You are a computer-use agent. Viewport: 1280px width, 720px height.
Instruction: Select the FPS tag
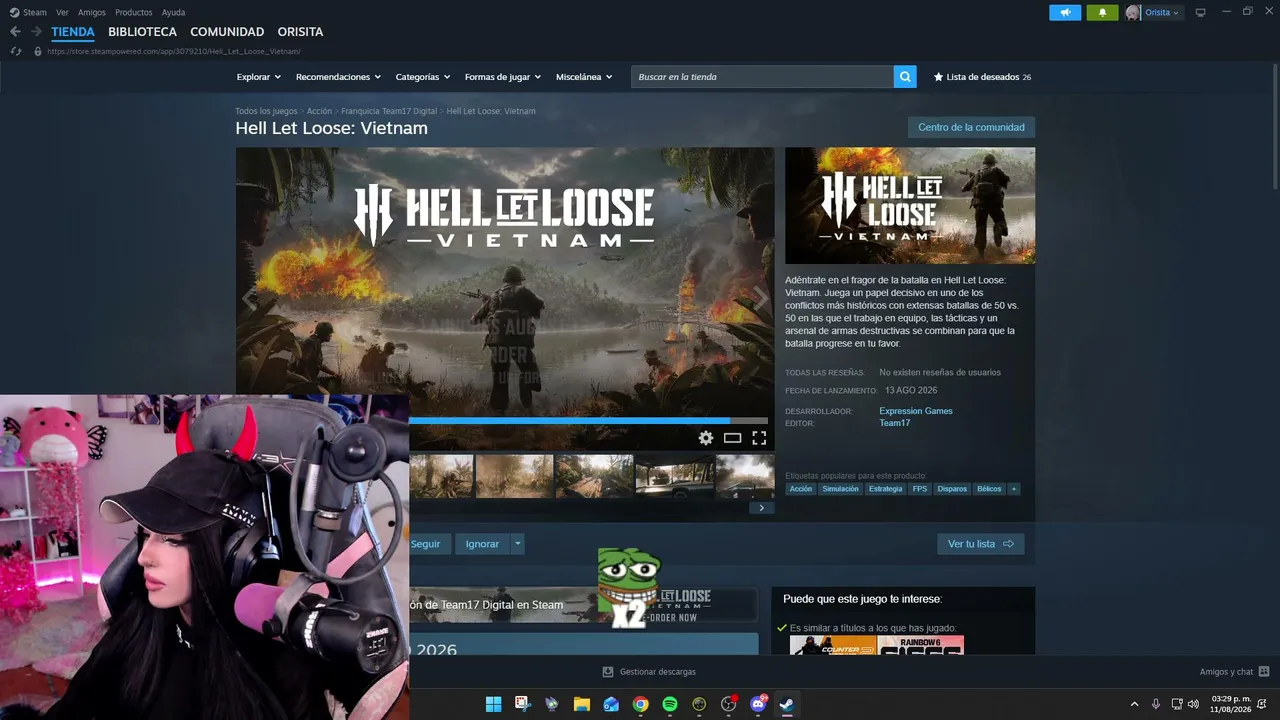click(x=920, y=489)
